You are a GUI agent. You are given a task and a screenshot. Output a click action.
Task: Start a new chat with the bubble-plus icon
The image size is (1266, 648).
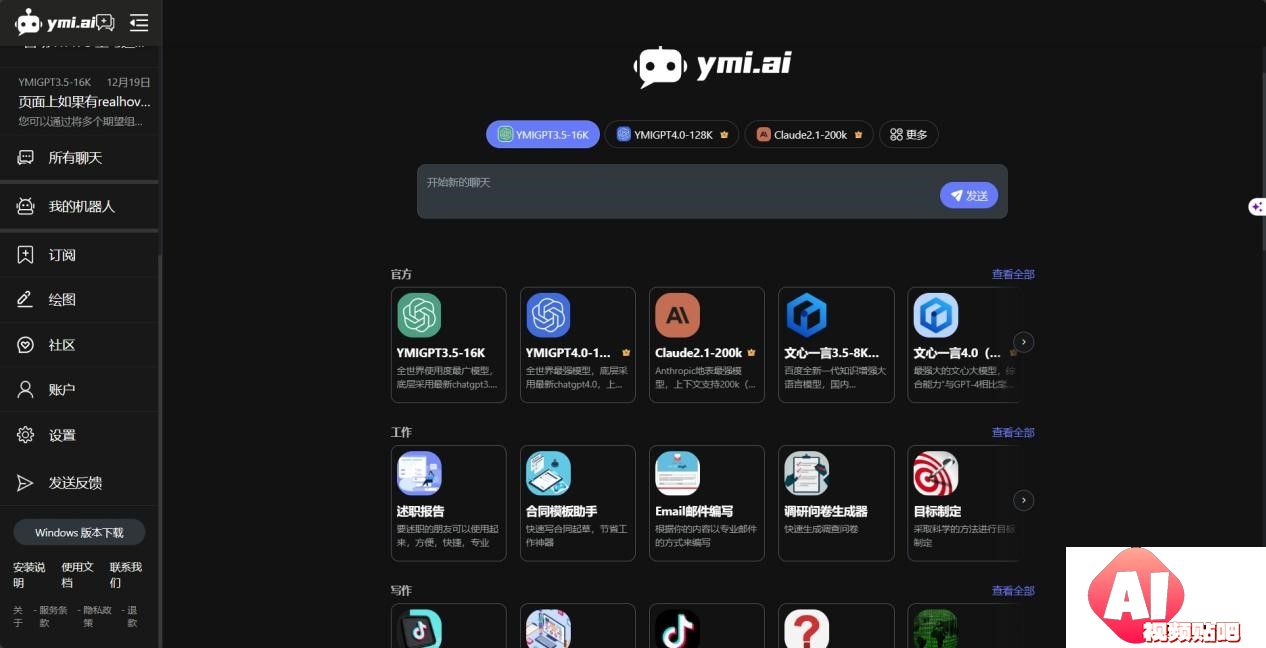(x=105, y=22)
